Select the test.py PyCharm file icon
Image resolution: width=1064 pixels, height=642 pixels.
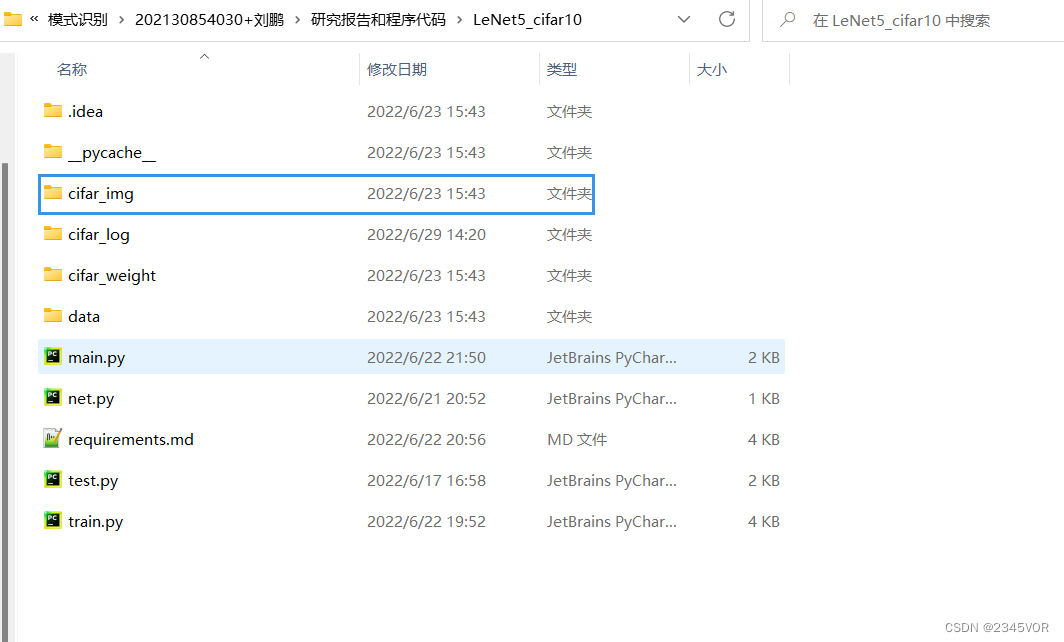pos(52,480)
